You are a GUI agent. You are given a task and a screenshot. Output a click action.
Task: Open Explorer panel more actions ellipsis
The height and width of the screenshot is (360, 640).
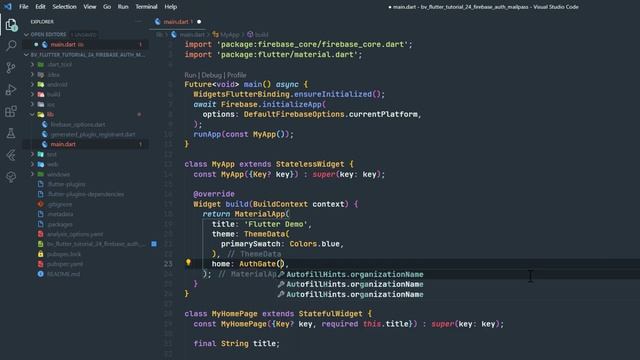pyautogui.click(x=139, y=22)
